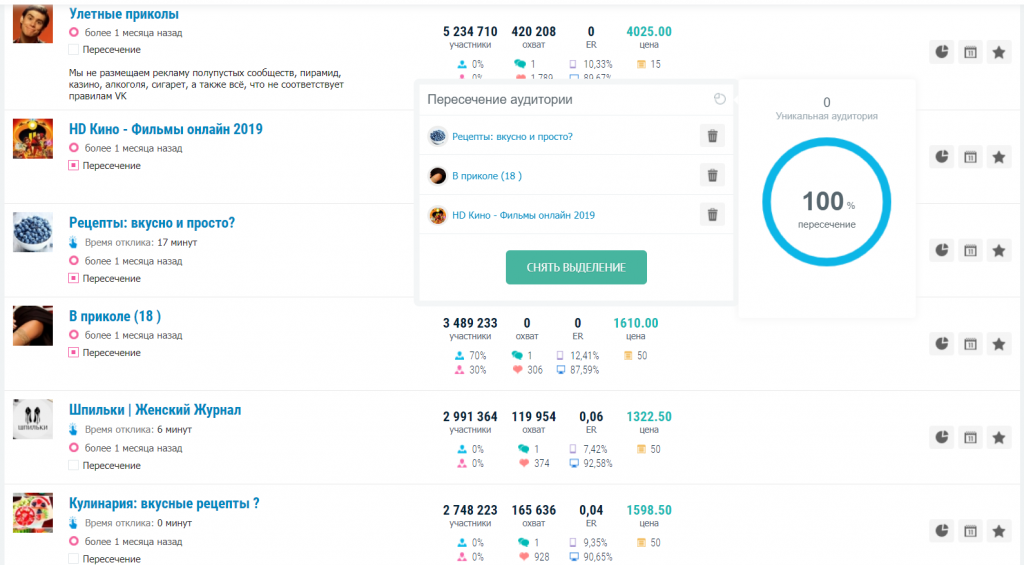Delete В приколе (18) using its trash icon

712,176
